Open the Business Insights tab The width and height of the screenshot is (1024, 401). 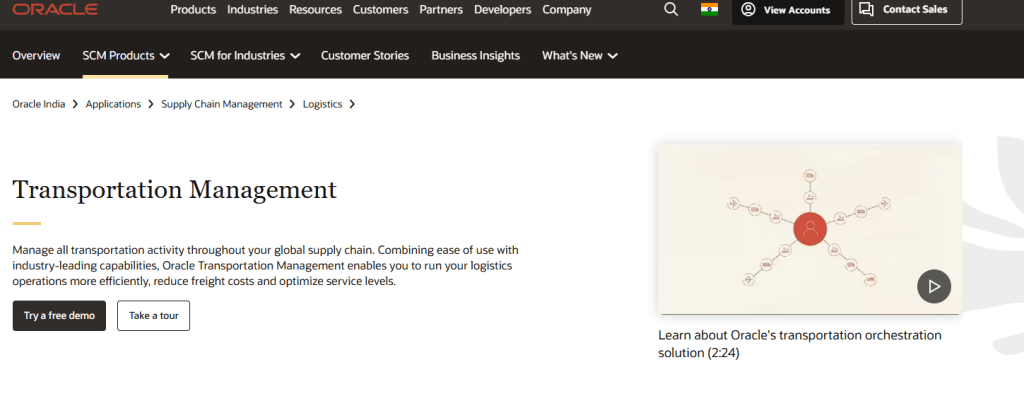click(x=475, y=56)
